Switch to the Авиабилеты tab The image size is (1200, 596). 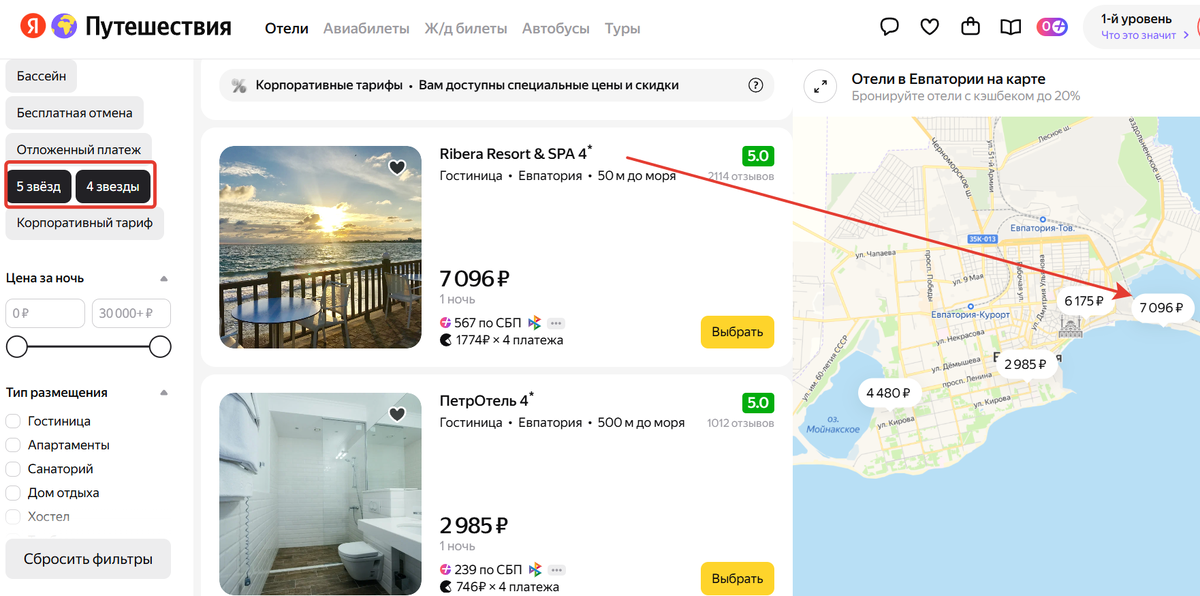(366, 28)
